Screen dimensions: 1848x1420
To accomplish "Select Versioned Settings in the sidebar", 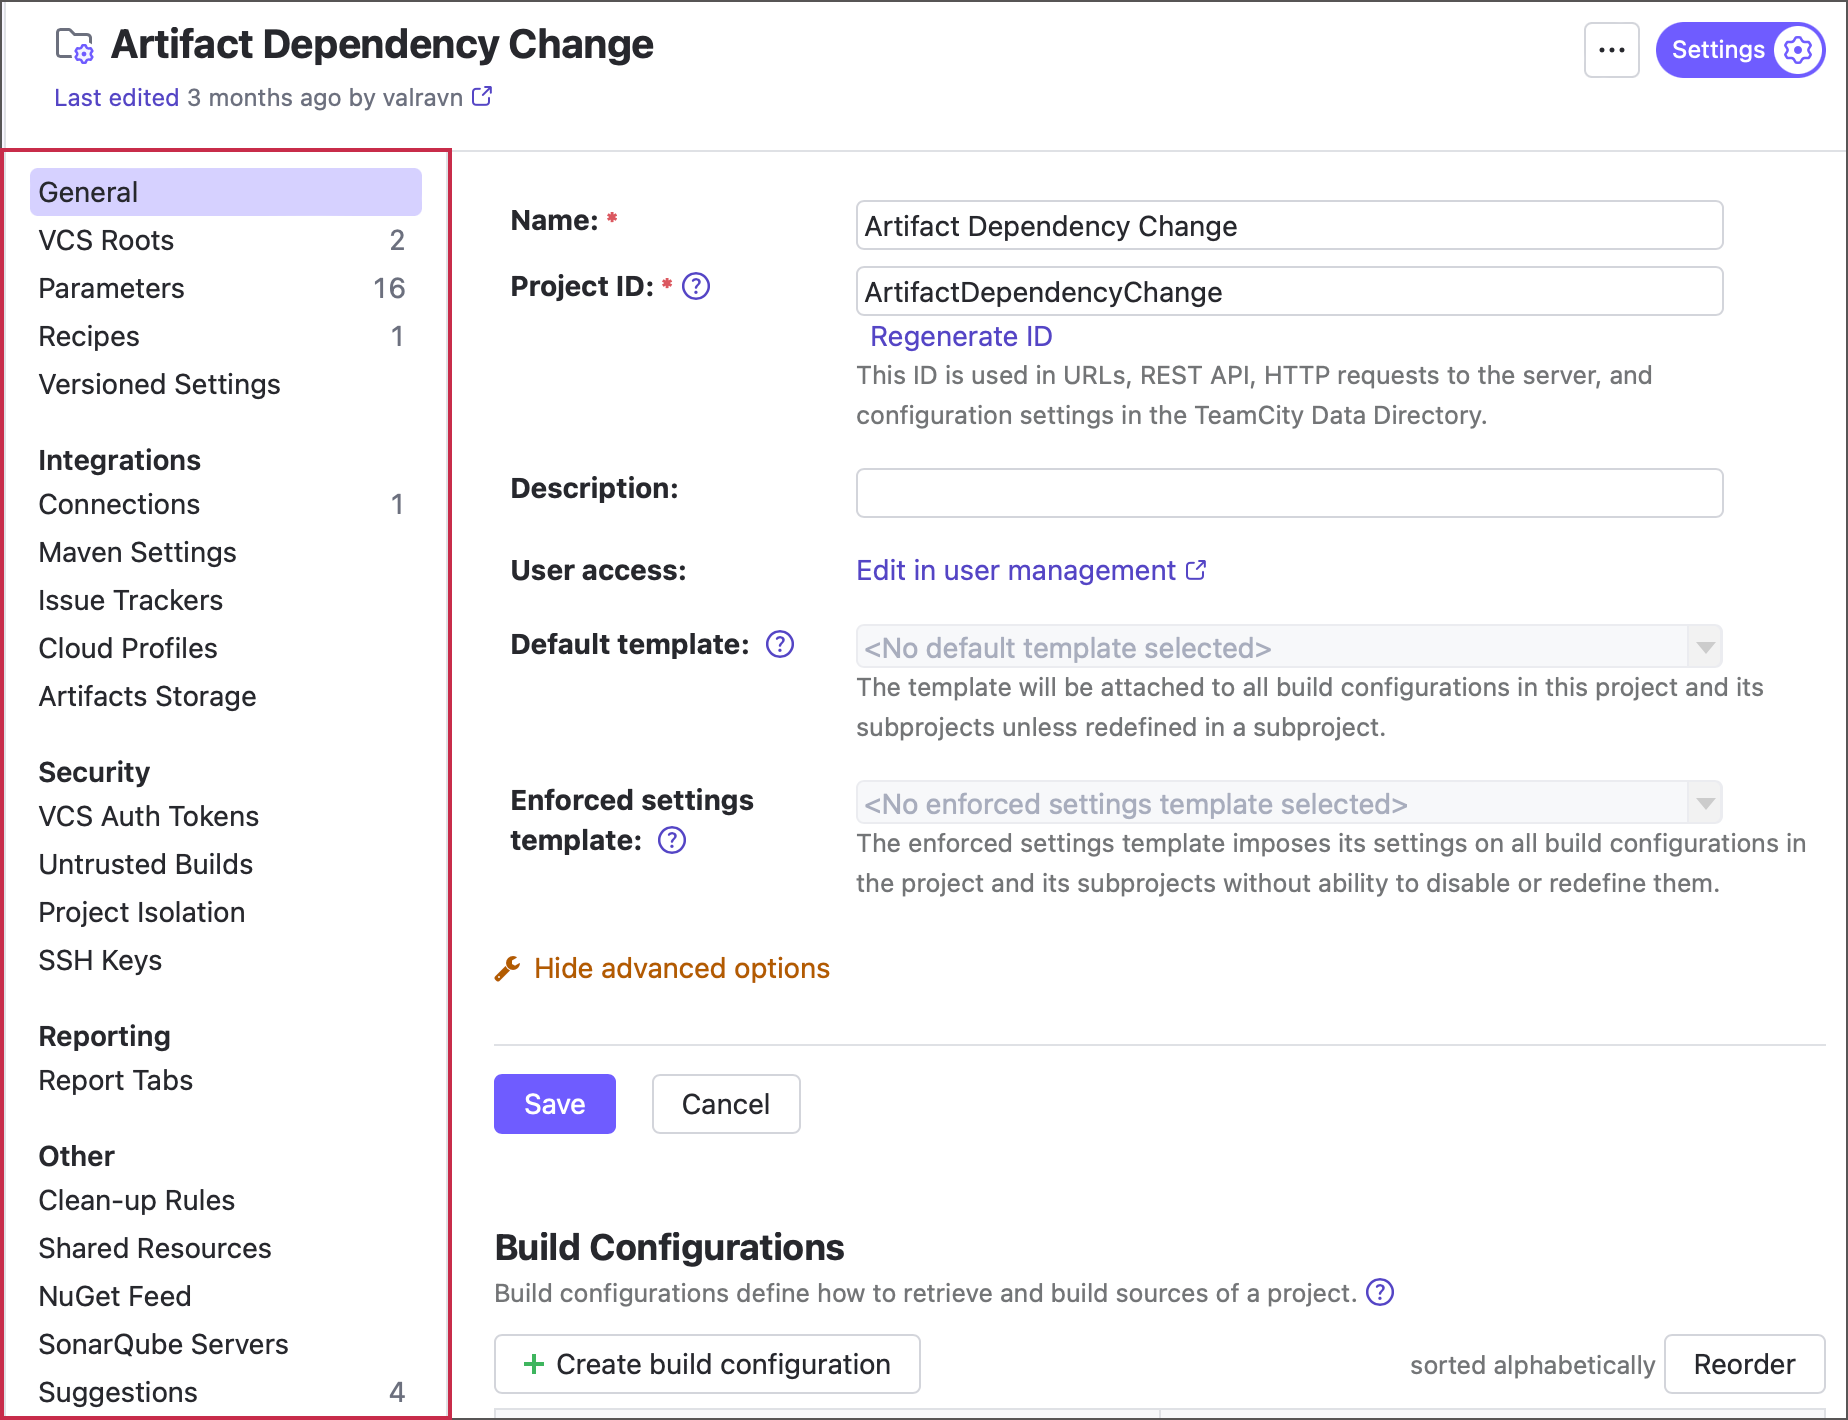I will point(160,385).
